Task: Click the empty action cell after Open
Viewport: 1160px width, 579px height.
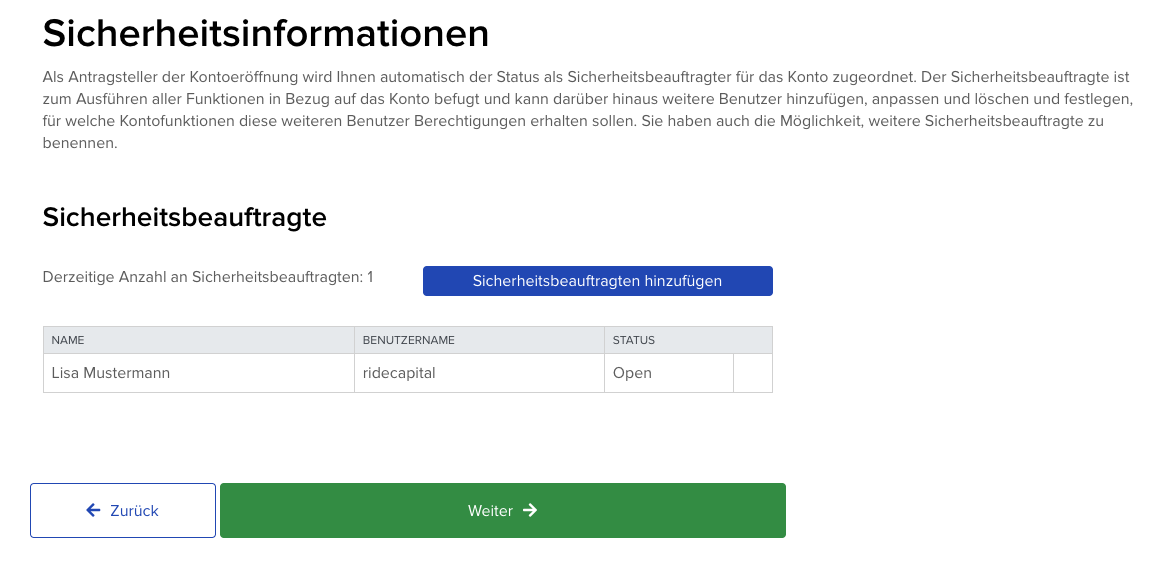Action: [x=753, y=373]
